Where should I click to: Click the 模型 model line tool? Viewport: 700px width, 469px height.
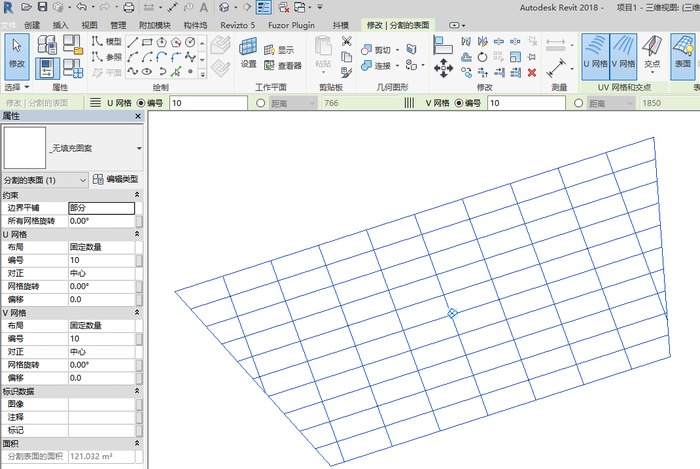click(106, 42)
